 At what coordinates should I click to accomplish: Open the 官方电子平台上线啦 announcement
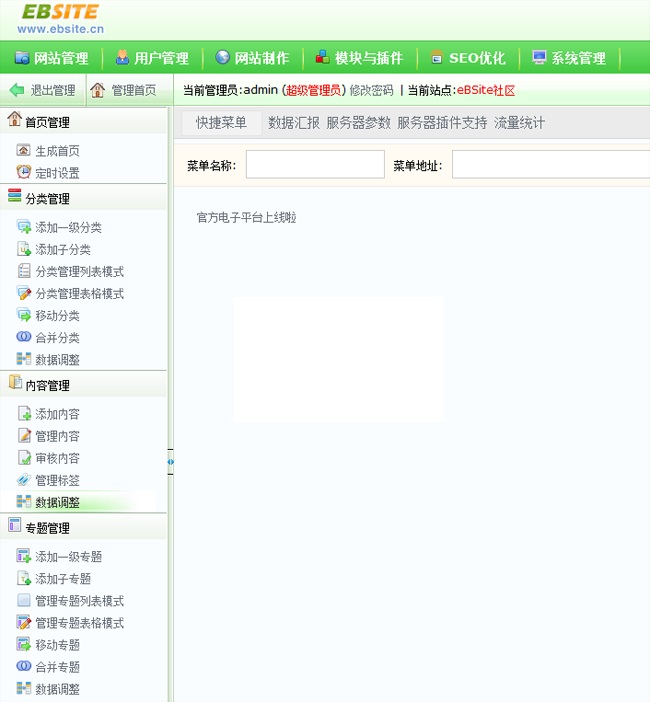pyautogui.click(x=246, y=218)
